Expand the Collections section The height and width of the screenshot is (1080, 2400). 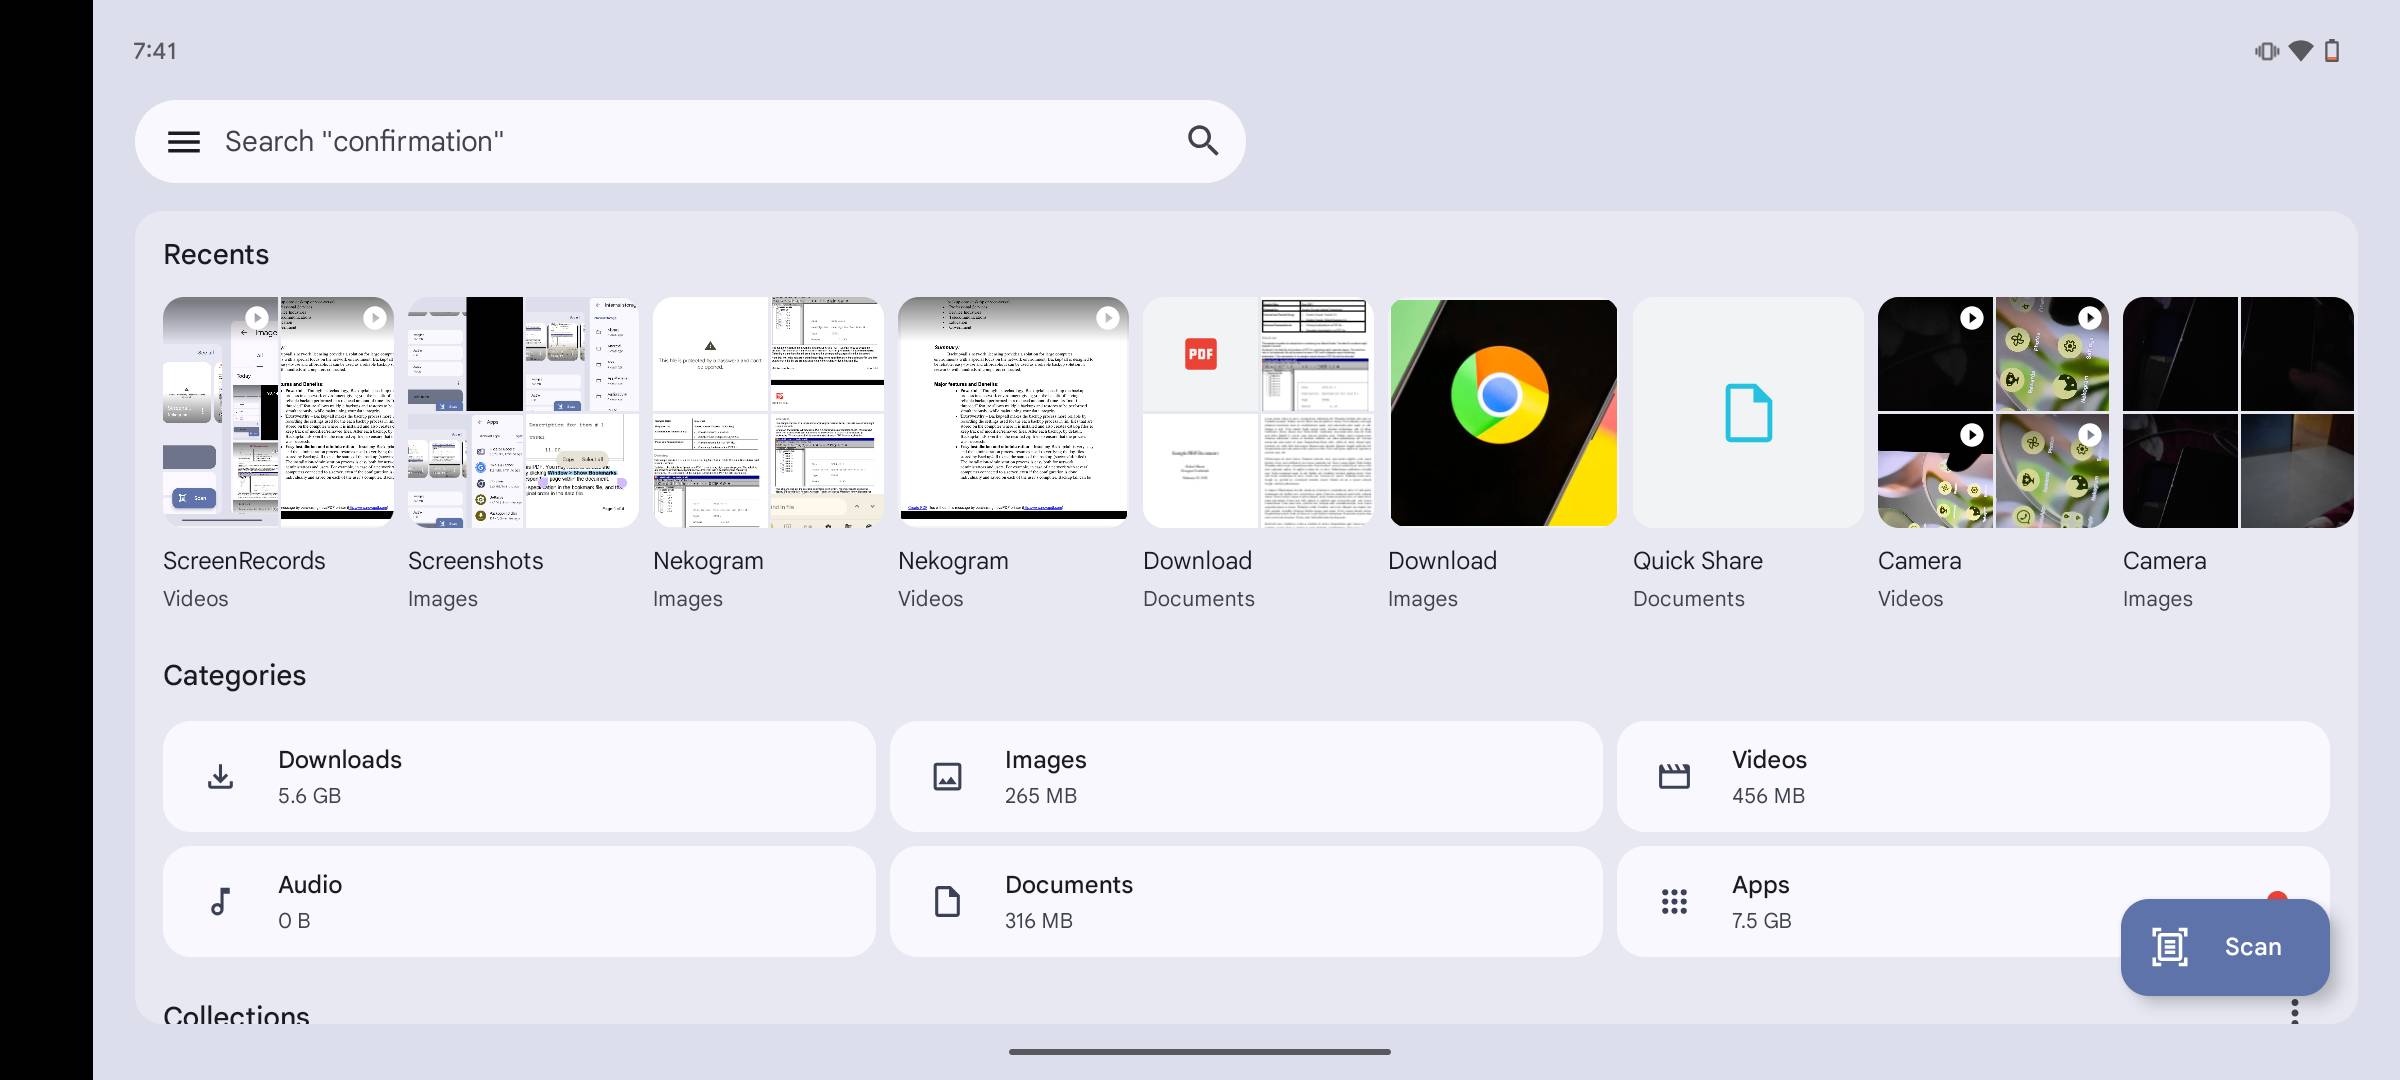coord(236,1013)
